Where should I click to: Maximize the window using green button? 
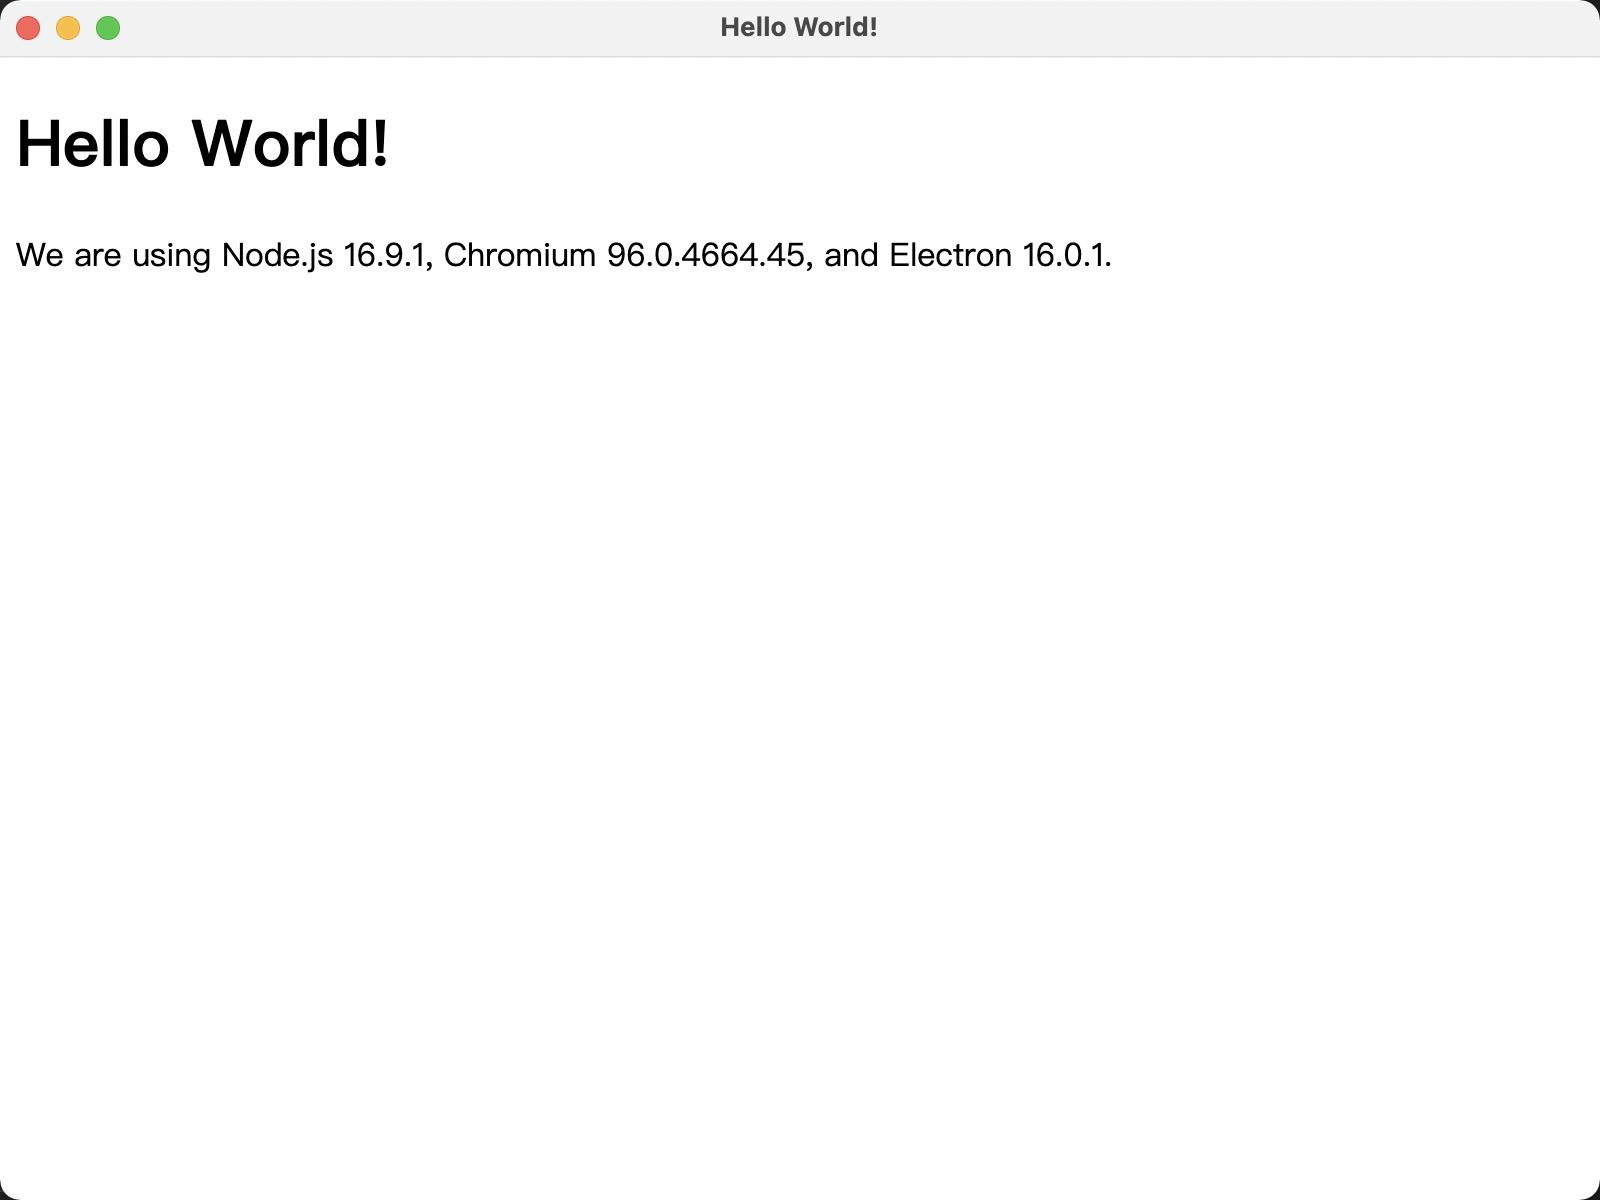click(108, 28)
